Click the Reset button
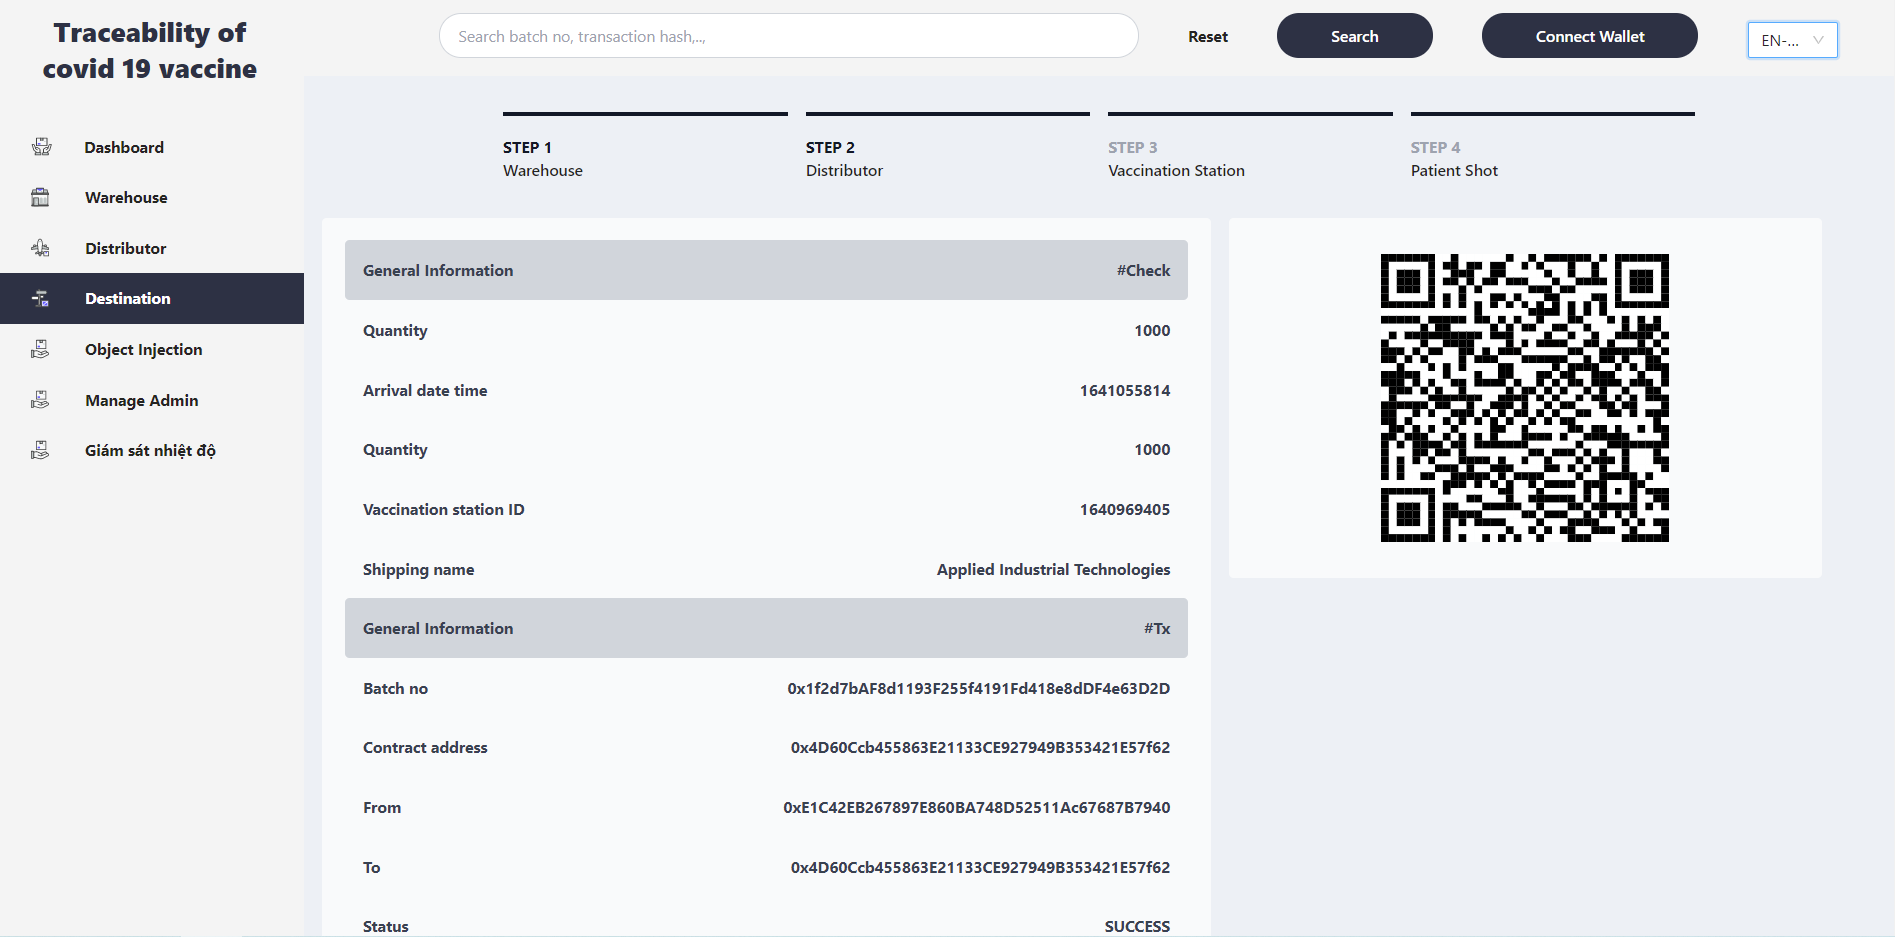This screenshot has width=1895, height=937. click(1208, 36)
